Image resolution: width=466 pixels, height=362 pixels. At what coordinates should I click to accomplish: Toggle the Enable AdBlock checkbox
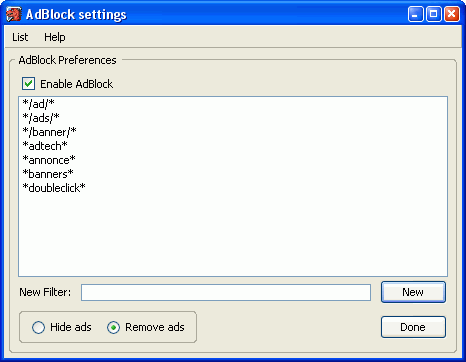coord(28,84)
